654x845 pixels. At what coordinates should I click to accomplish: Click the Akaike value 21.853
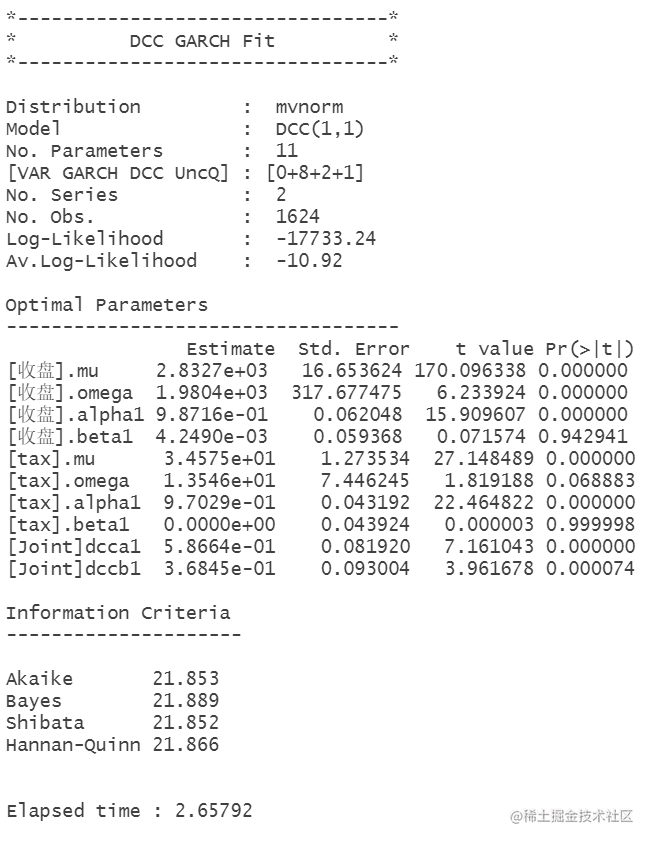(186, 678)
